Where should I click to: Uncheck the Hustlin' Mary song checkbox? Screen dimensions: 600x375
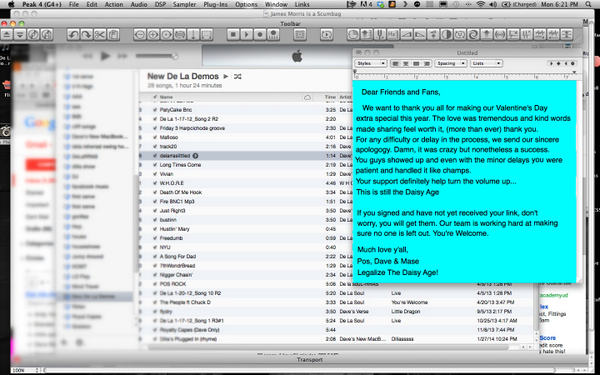(x=155, y=229)
